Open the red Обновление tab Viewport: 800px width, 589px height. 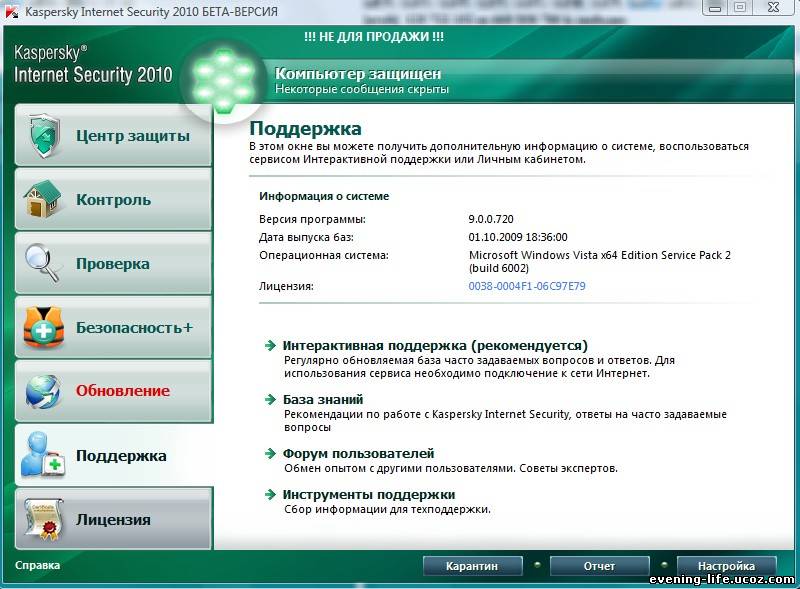click(x=113, y=391)
